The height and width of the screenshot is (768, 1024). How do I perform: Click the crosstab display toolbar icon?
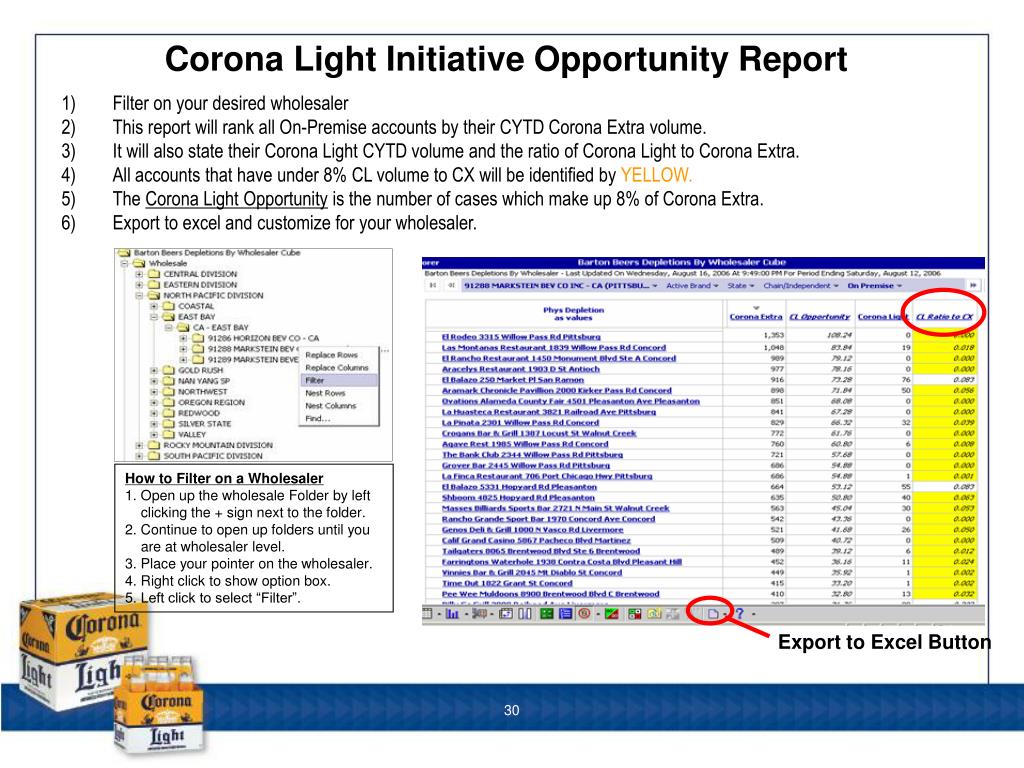tap(427, 613)
